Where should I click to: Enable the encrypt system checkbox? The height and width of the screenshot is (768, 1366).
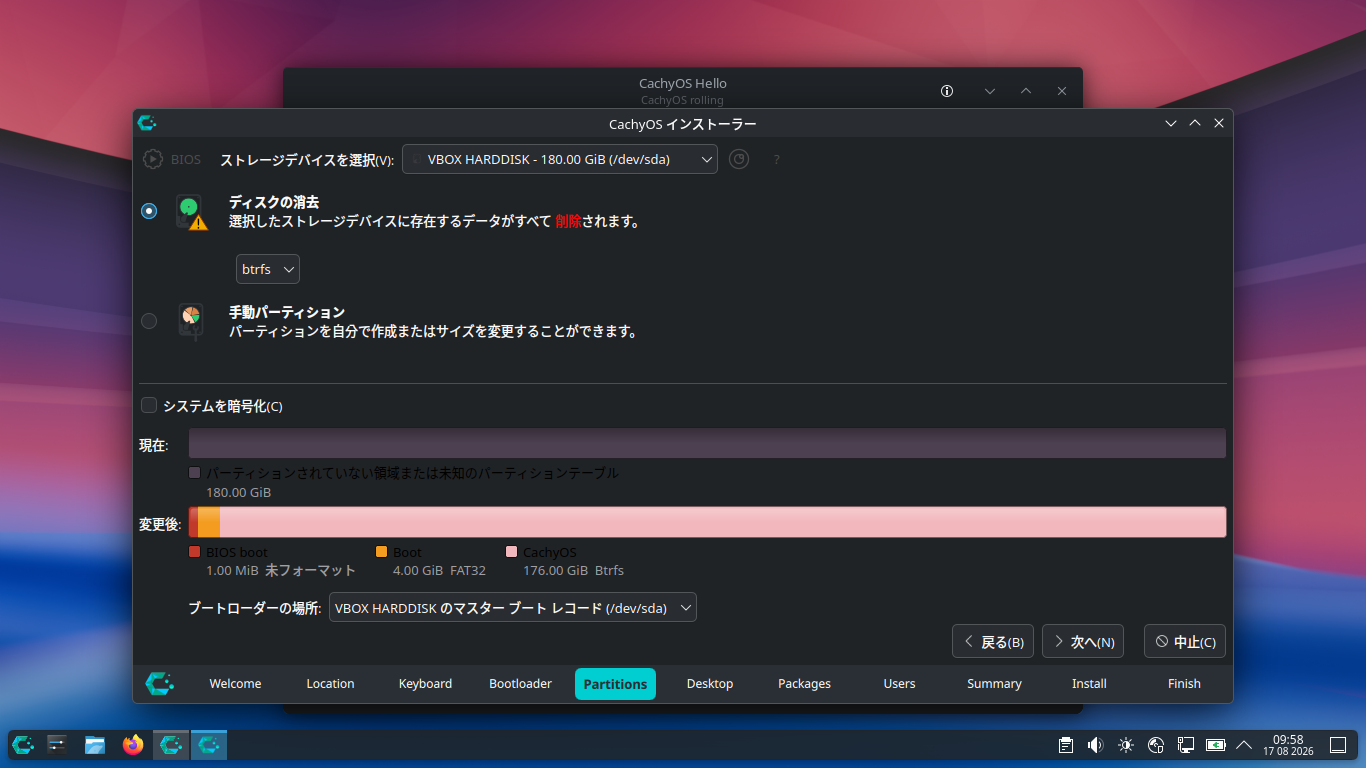coord(149,405)
